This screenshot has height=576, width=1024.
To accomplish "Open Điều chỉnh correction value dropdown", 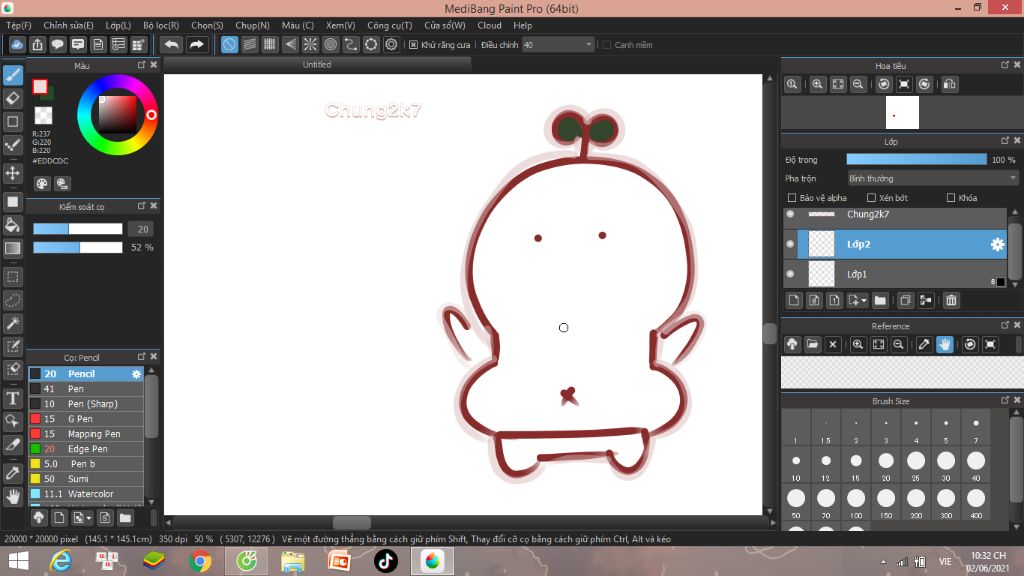I will [x=558, y=44].
